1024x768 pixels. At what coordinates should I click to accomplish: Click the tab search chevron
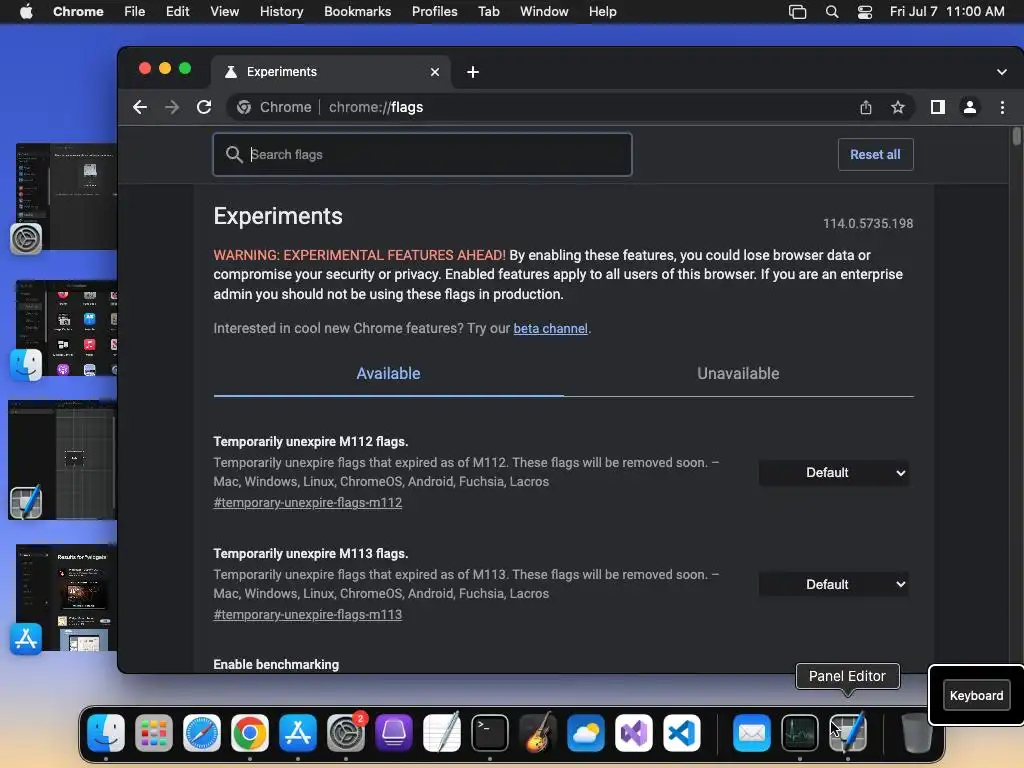point(1002,72)
